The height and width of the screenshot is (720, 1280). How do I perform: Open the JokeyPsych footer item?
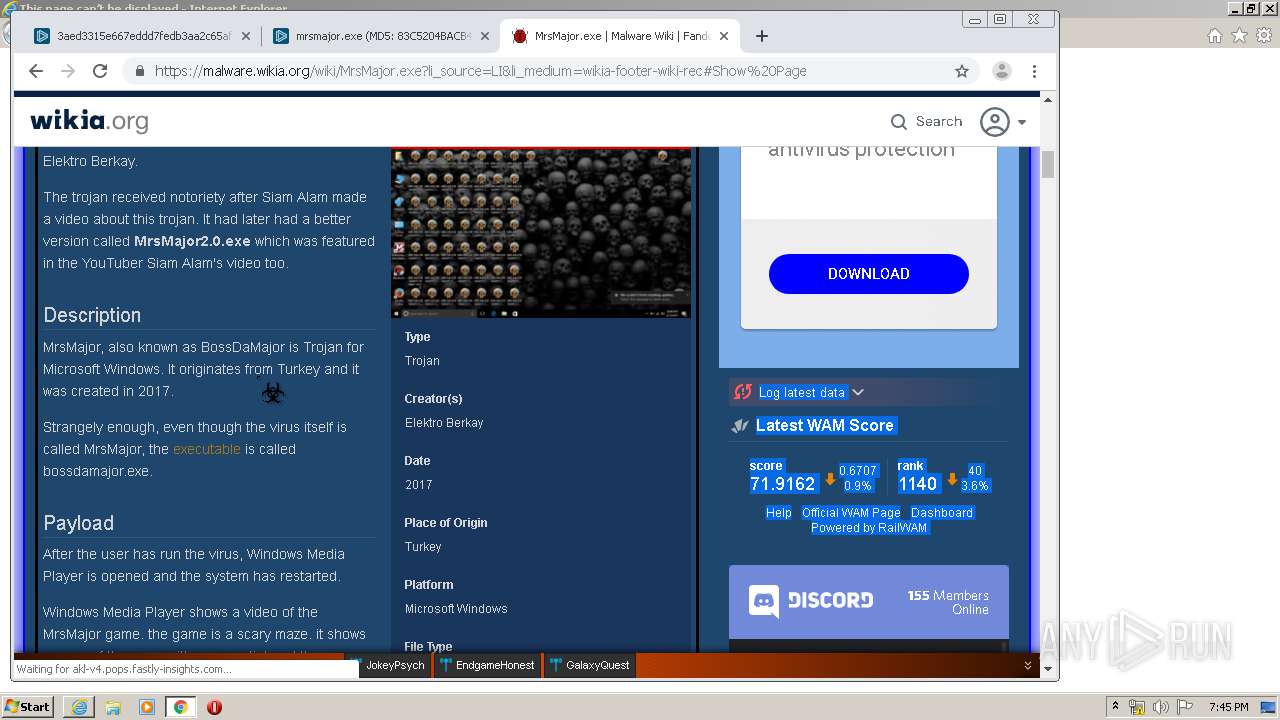coord(389,665)
